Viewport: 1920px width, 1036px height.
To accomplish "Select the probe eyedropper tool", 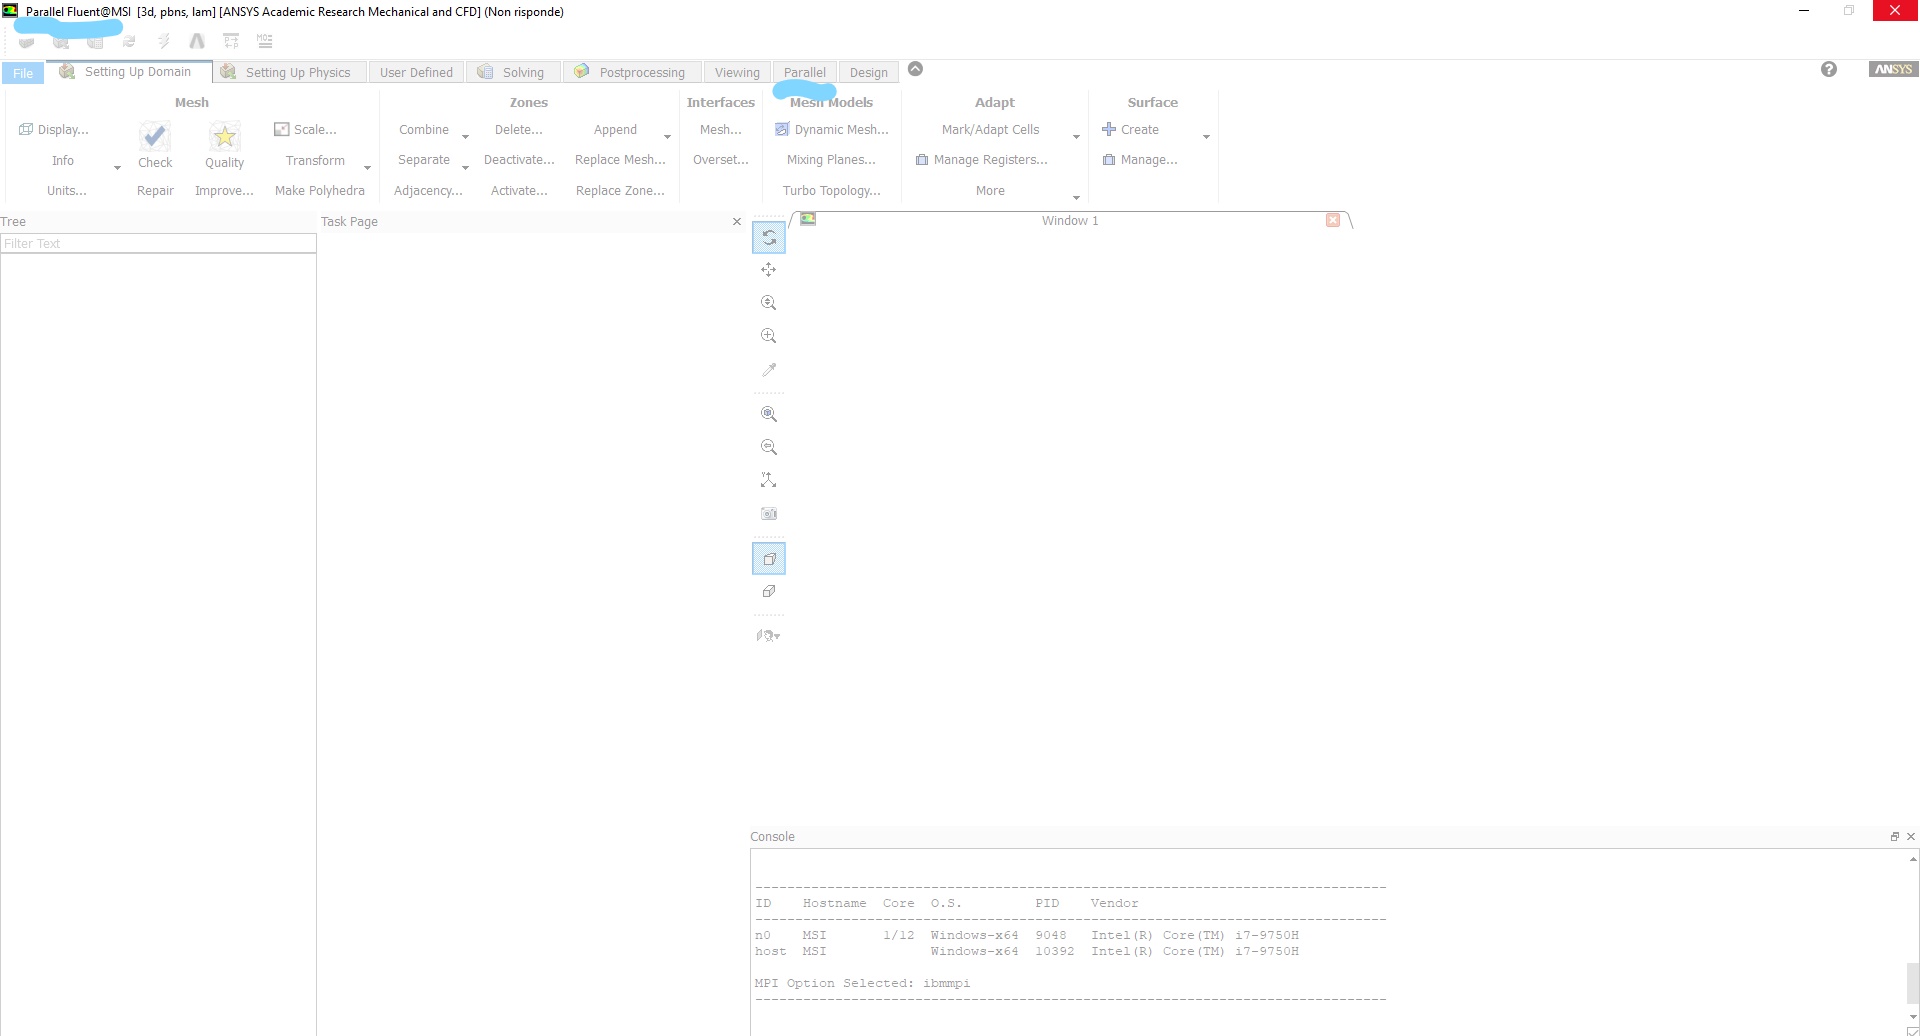I will 769,370.
